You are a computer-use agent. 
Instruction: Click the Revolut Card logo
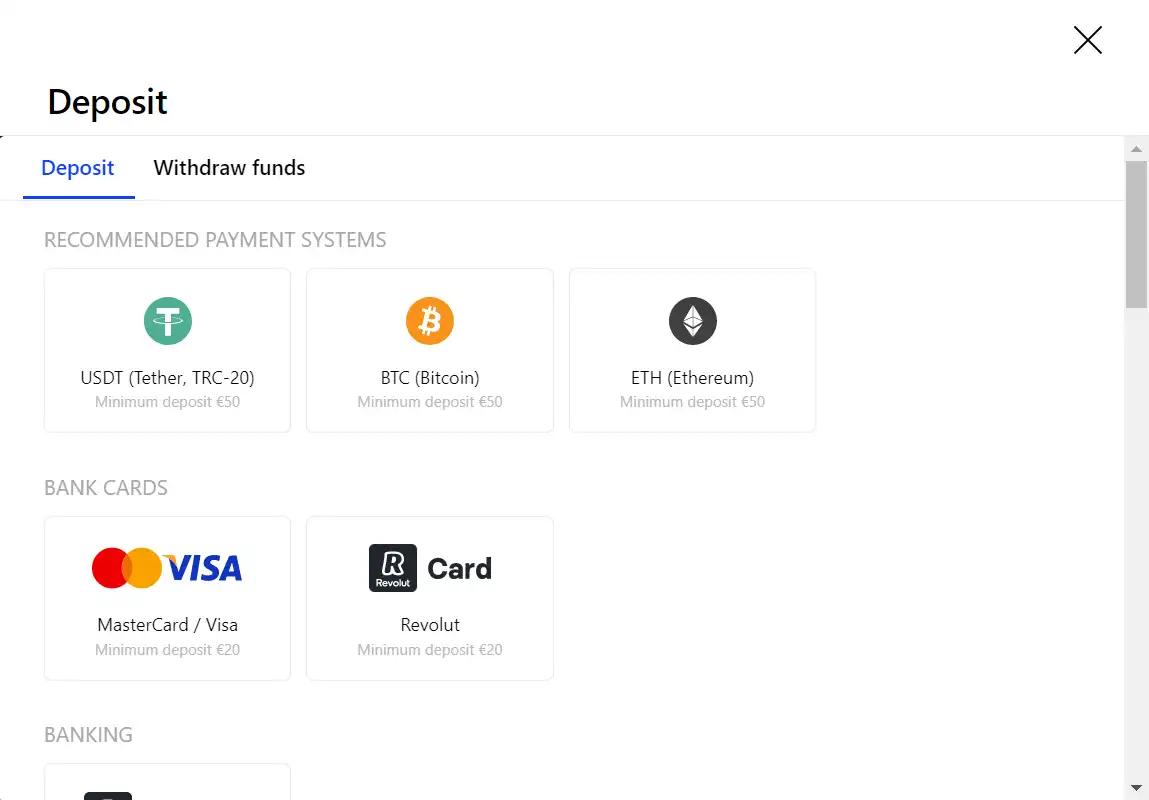(430, 568)
